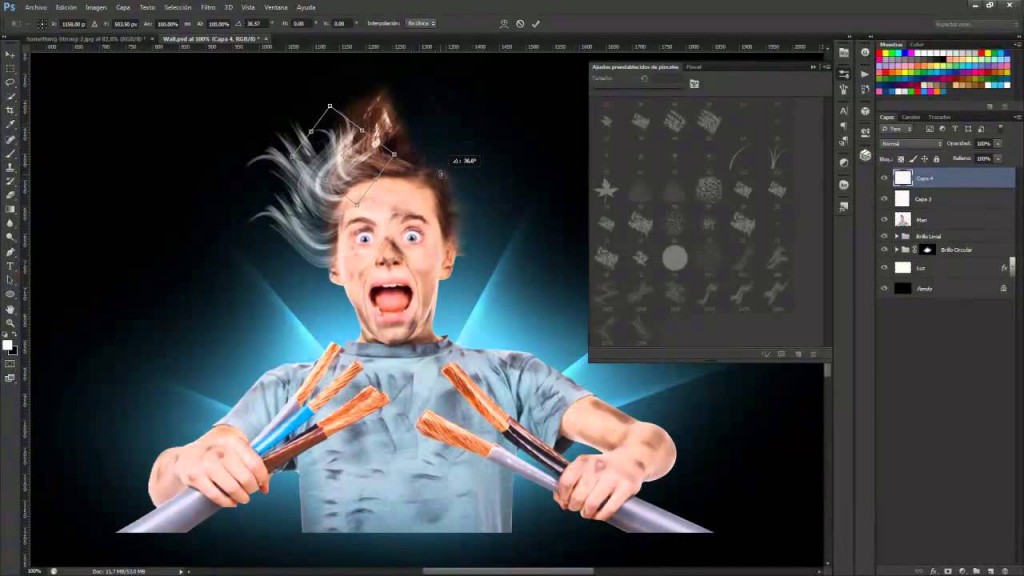Expand the Brillo Lineal group

pos(897,236)
